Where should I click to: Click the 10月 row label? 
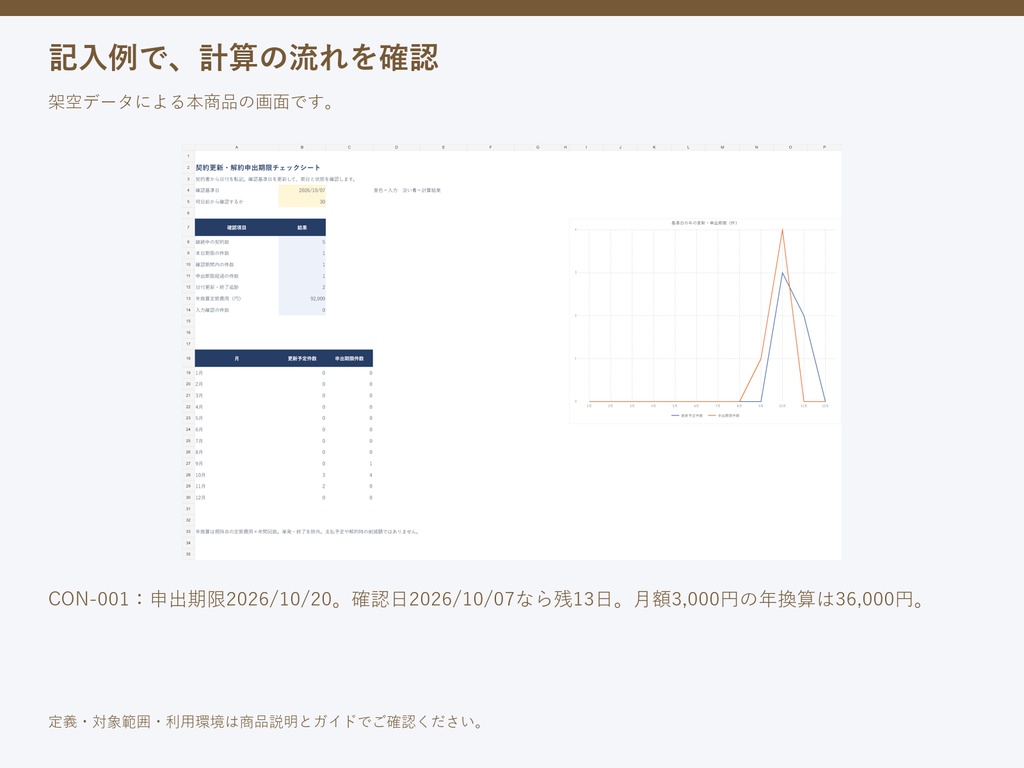pos(200,475)
